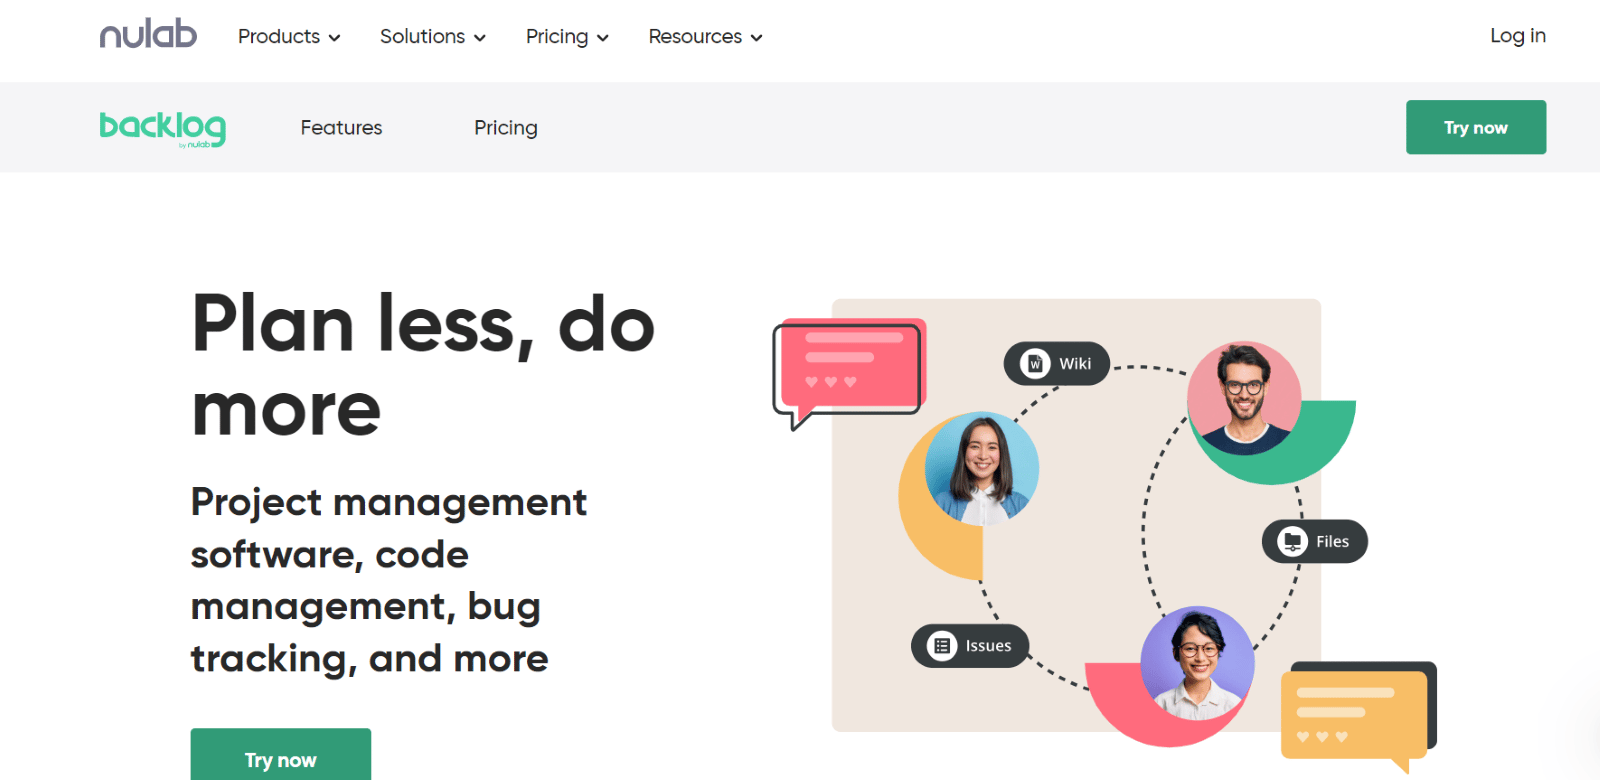Expand the Solutions dropdown
This screenshot has width=1600, height=780.
point(432,37)
